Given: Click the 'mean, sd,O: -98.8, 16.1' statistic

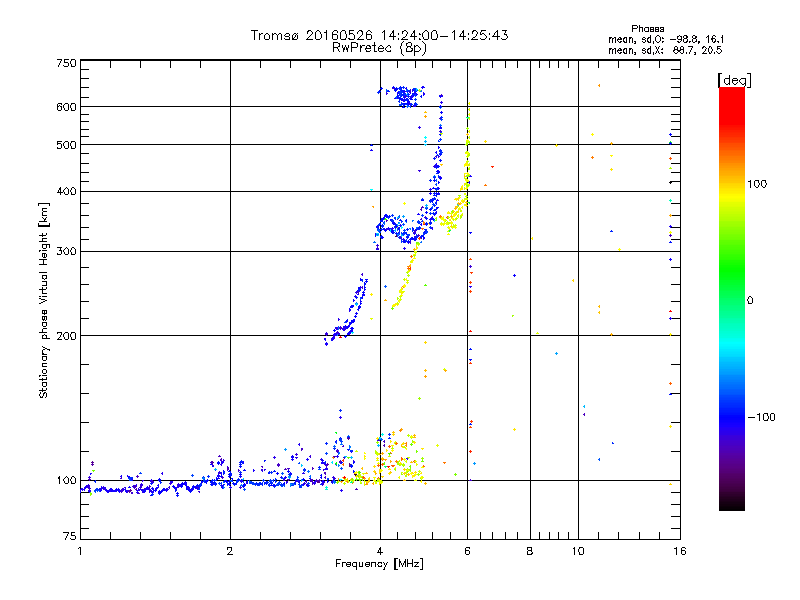Looking at the screenshot, I should (x=666, y=39).
